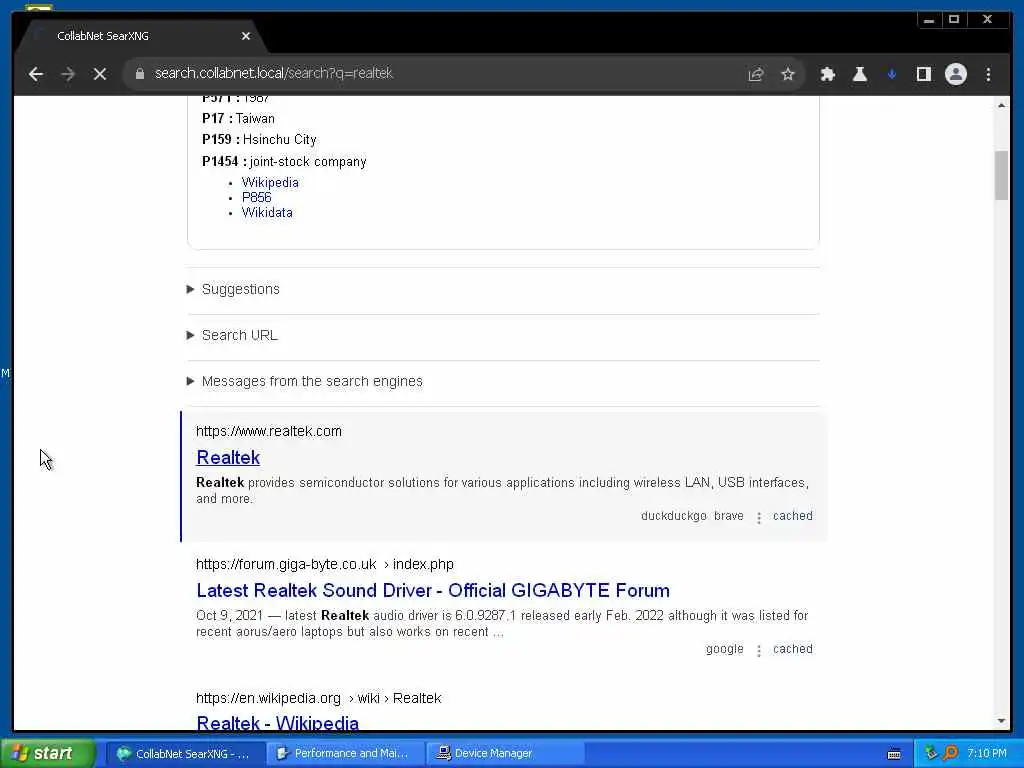Open the Realtek result title
The height and width of the screenshot is (768, 1024).
pos(228,457)
